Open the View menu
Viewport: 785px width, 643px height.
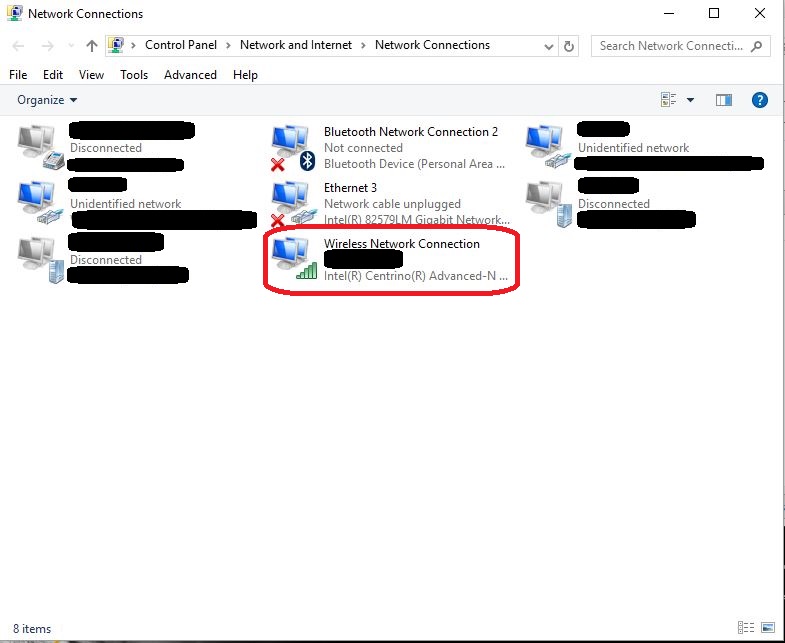(x=91, y=75)
